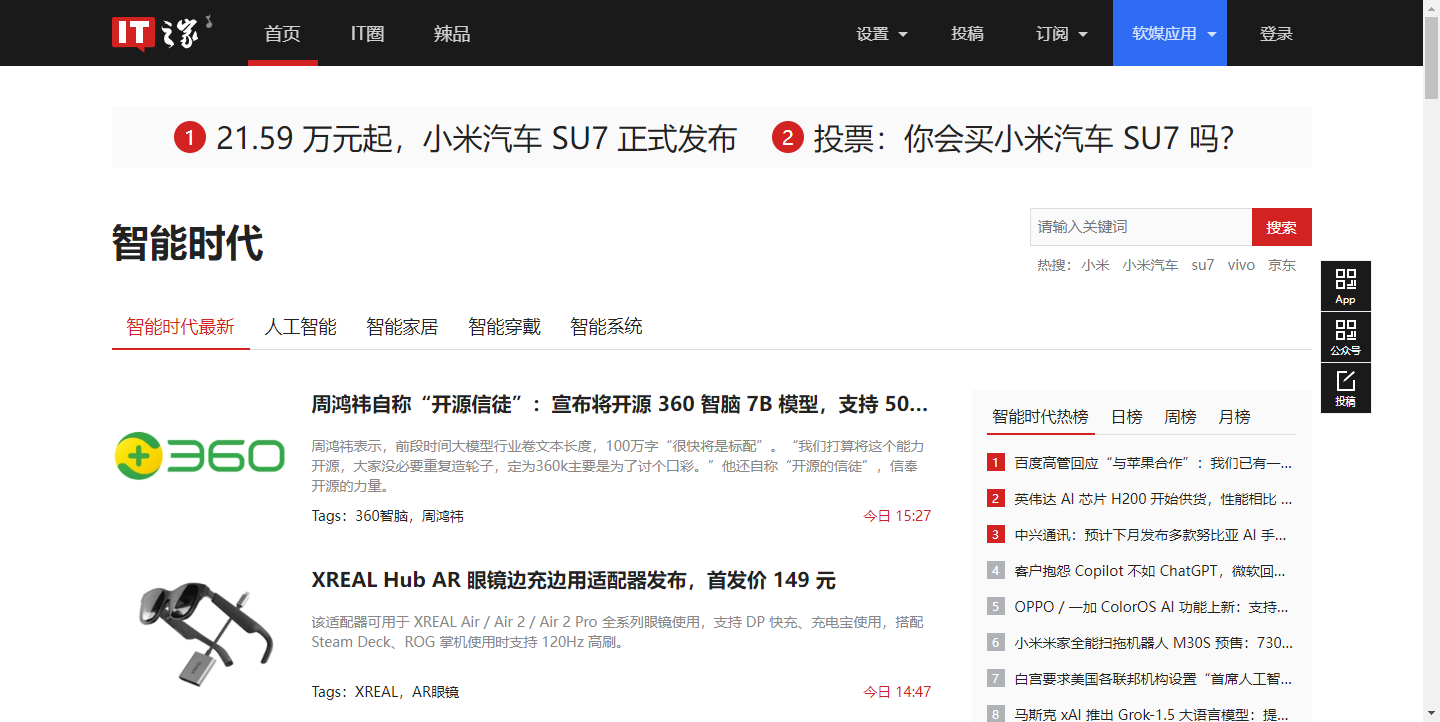Click 投稿 in the top navigation
Screen dimensions: 1440x722
(x=967, y=33)
